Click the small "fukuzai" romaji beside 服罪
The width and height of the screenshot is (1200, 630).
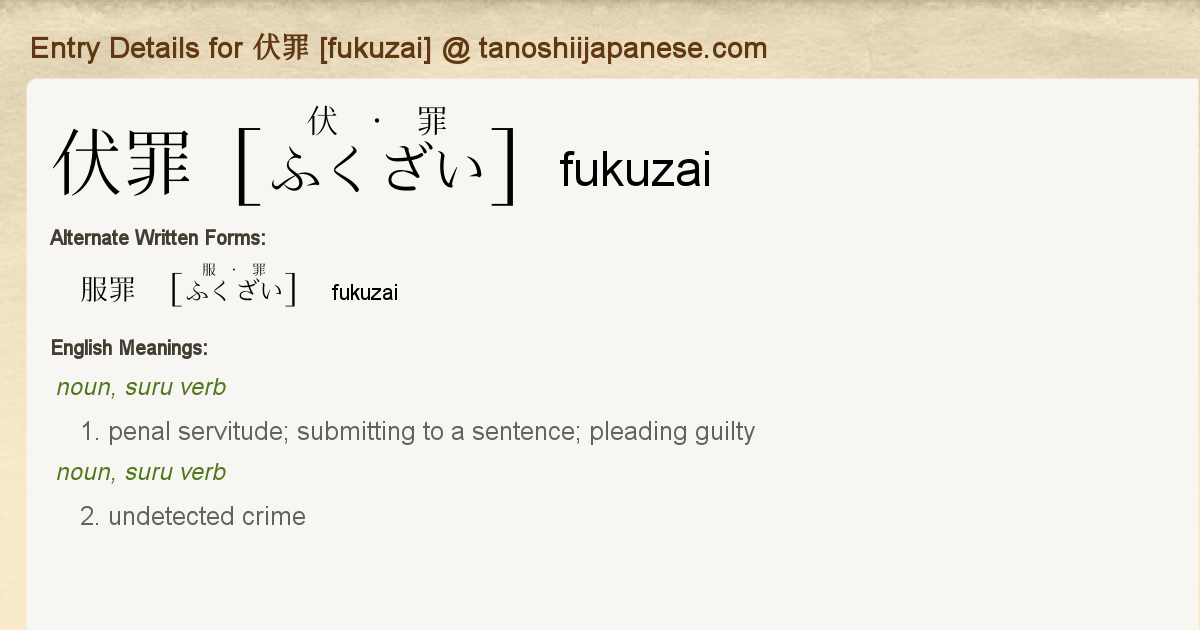tap(364, 292)
